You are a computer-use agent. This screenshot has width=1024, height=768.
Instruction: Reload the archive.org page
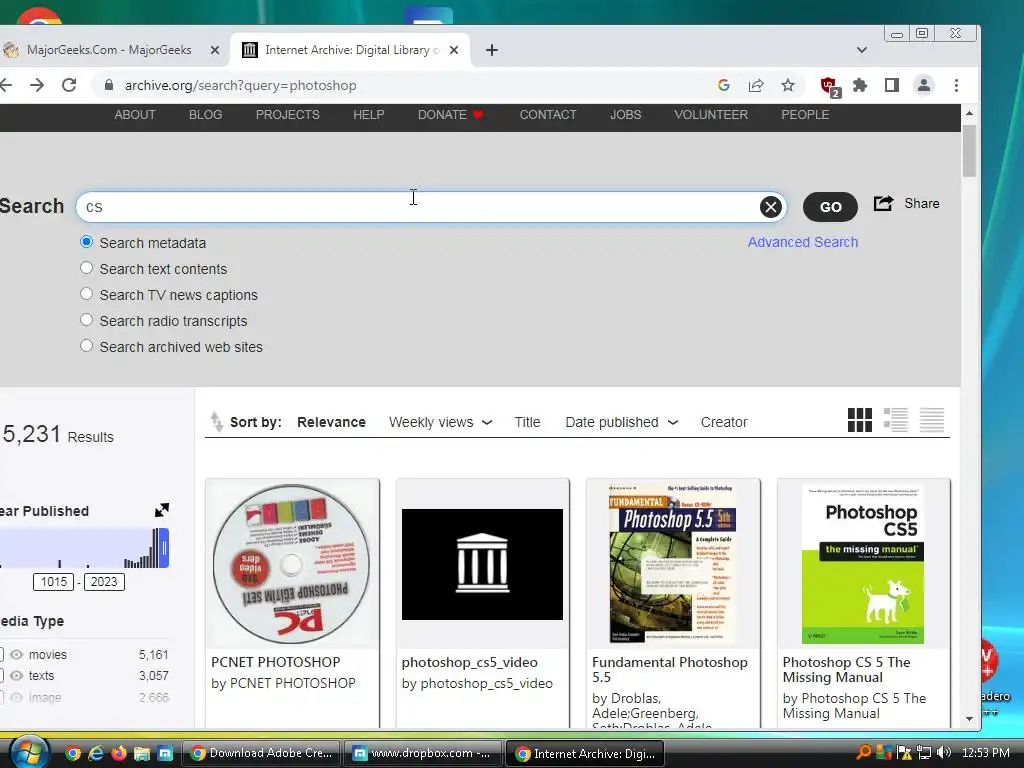point(69,85)
